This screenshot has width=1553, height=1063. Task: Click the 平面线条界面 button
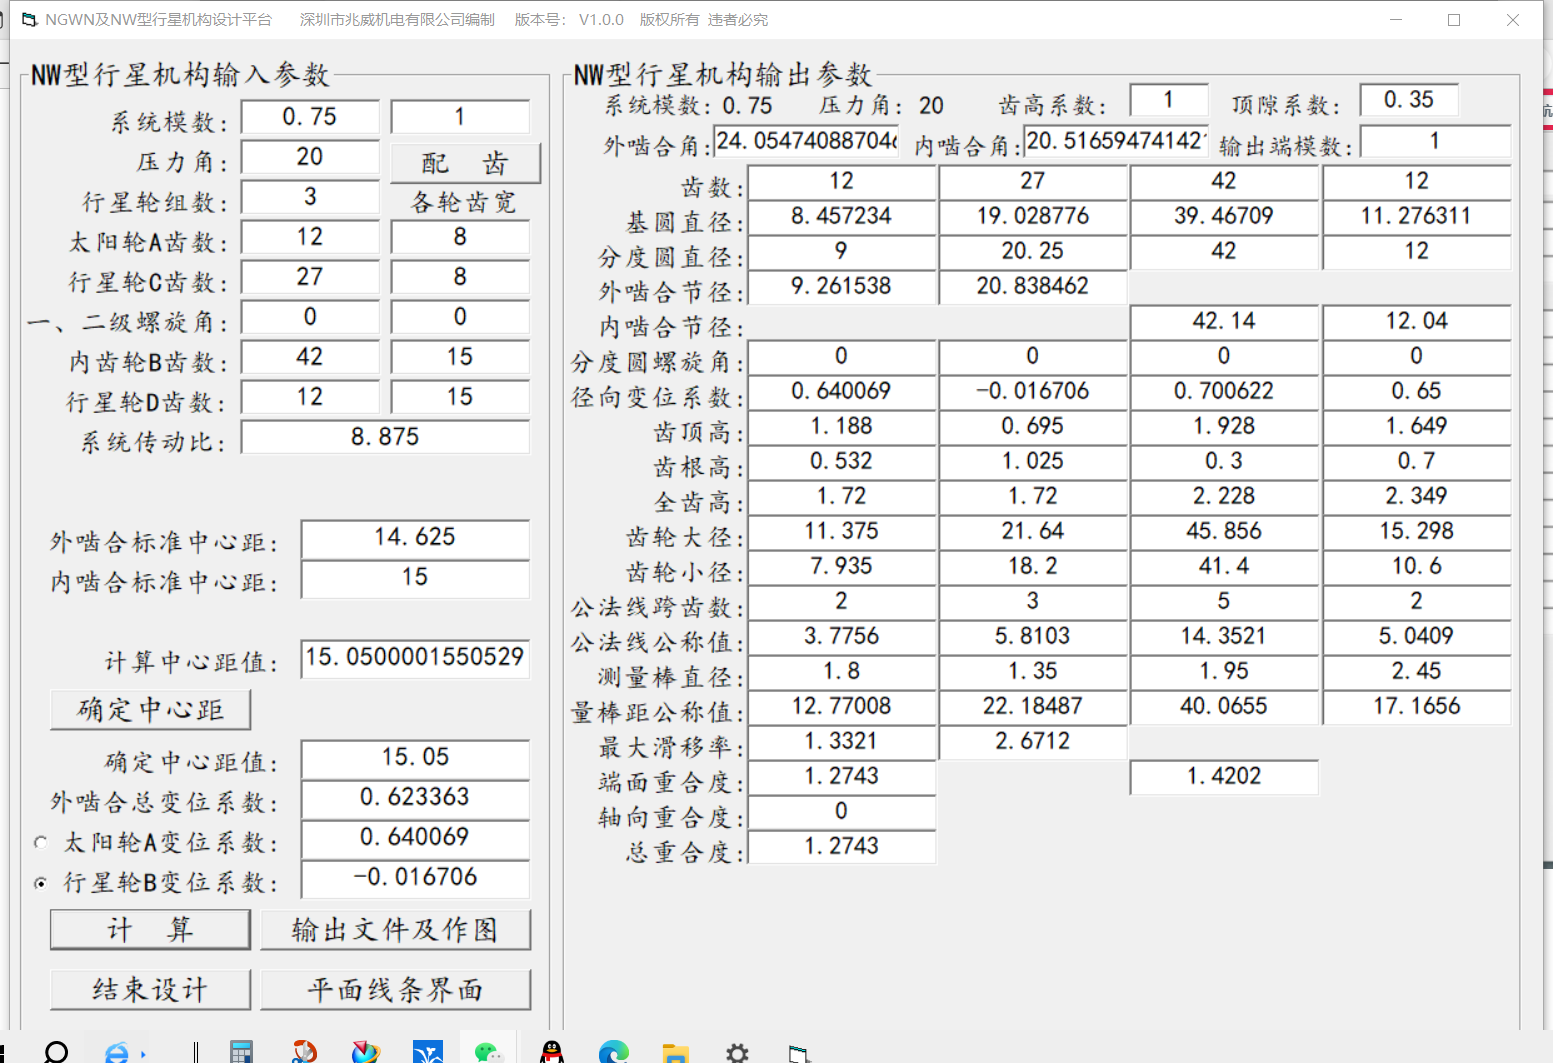[395, 990]
